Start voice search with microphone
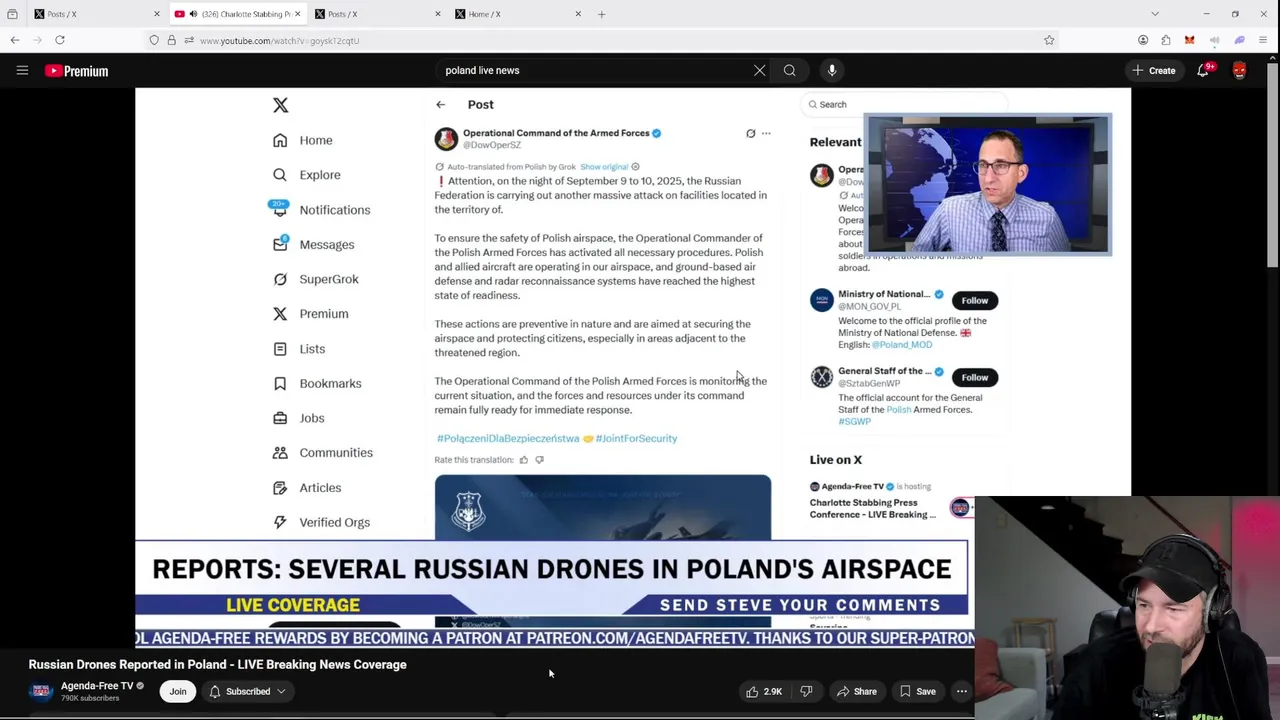This screenshot has height=720, width=1280. [x=832, y=70]
